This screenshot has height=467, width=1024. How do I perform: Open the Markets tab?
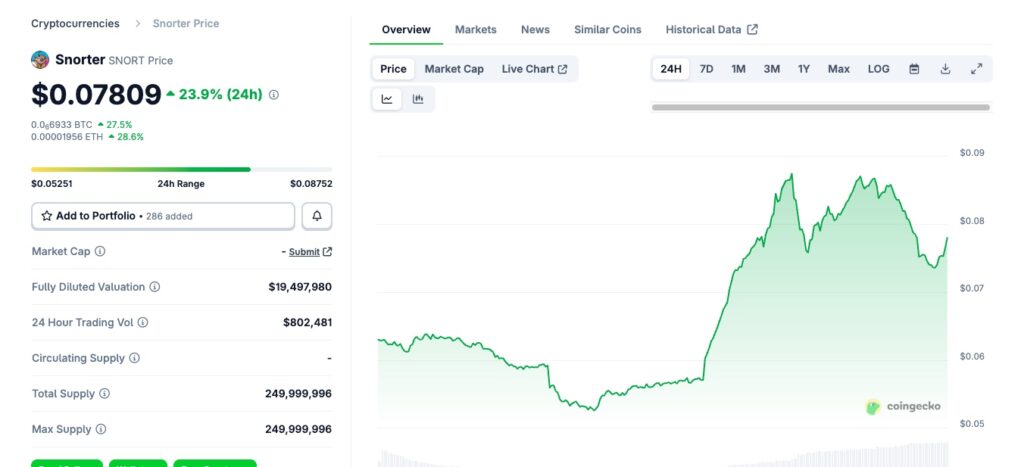point(475,29)
